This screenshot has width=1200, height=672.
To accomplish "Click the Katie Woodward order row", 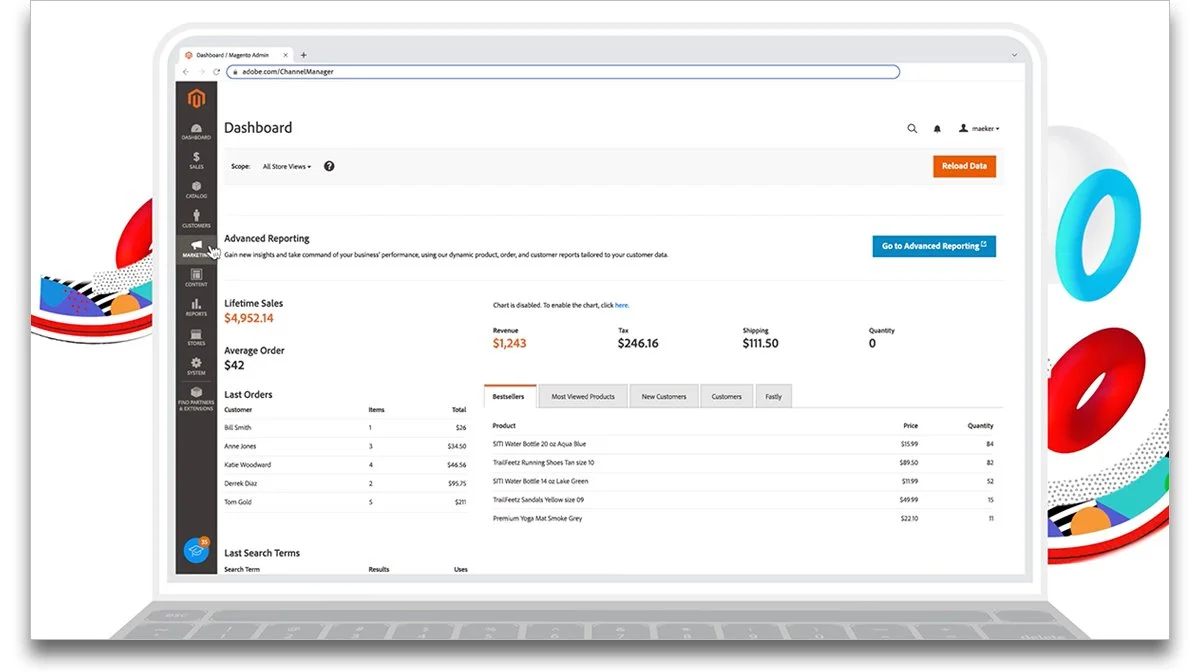I will tap(345, 464).
